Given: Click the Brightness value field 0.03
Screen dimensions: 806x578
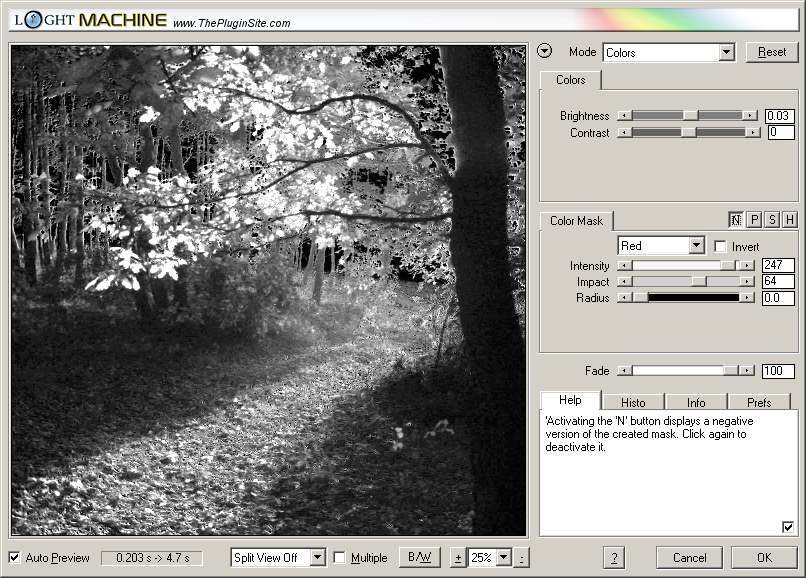Looking at the screenshot, I should [x=779, y=116].
